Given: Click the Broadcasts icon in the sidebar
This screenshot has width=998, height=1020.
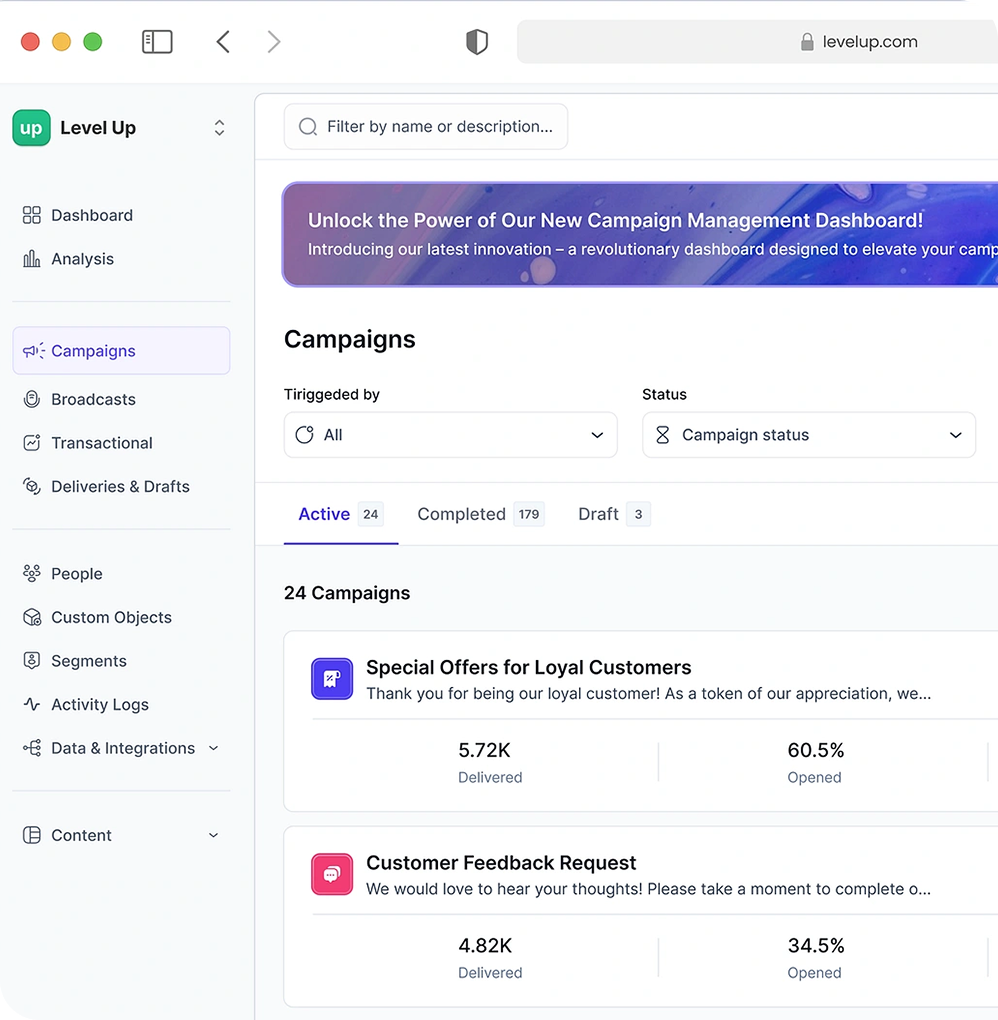Looking at the screenshot, I should coord(31,399).
